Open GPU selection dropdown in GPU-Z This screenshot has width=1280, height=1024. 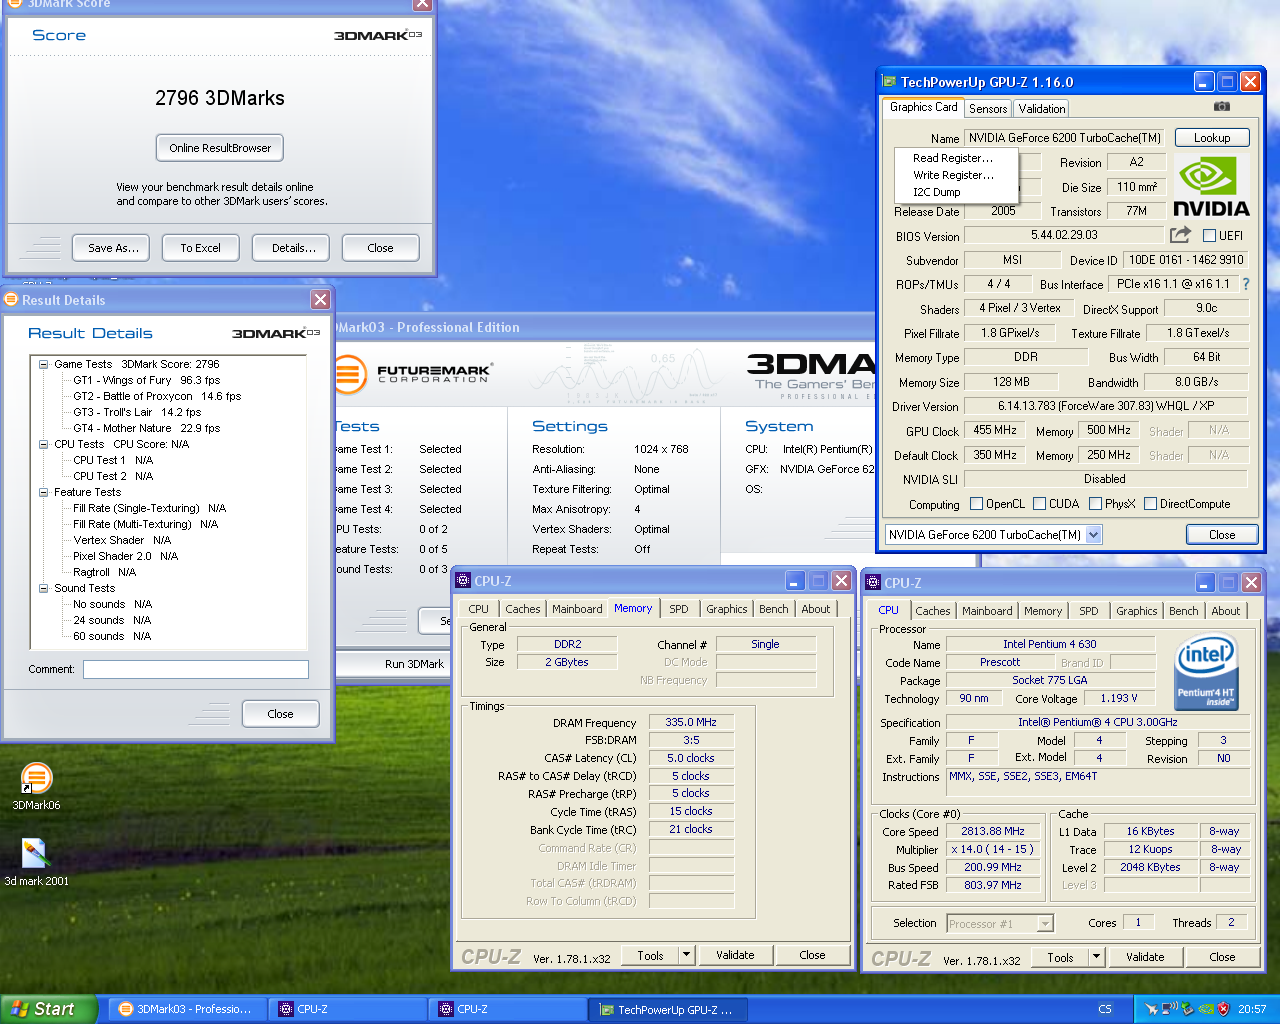click(x=1094, y=535)
